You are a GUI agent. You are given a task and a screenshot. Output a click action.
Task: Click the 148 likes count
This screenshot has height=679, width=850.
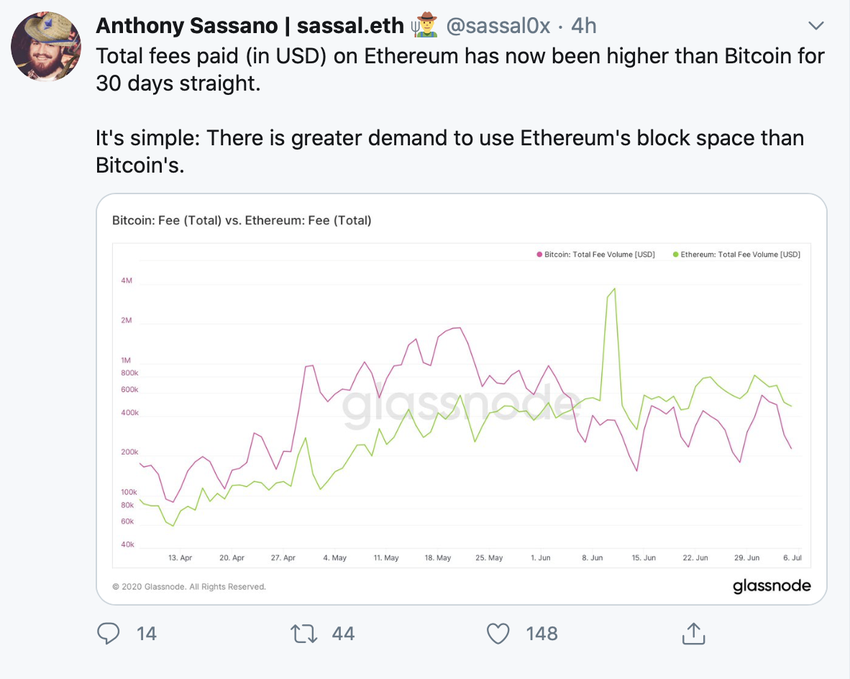(x=541, y=633)
